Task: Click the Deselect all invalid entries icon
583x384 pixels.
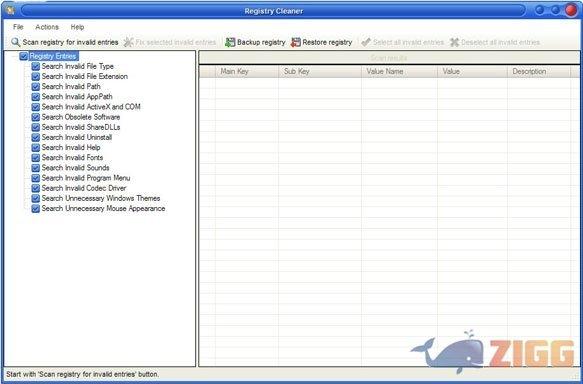Action: (454, 42)
